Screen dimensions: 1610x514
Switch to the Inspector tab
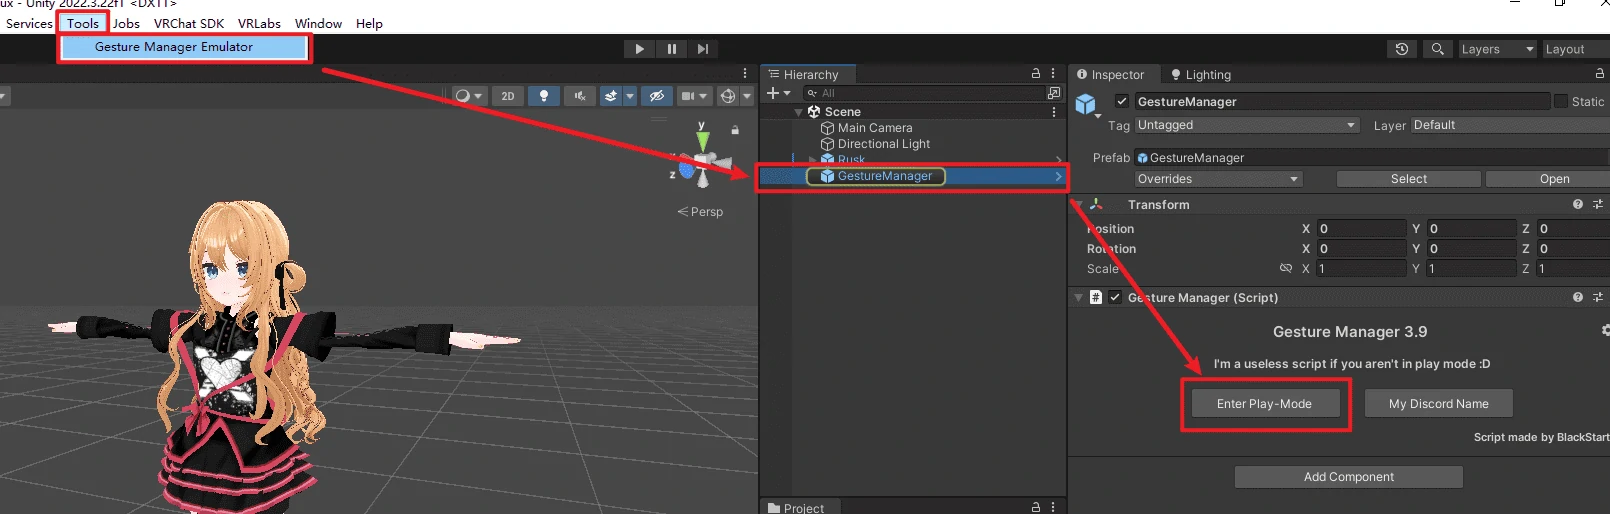(x=1111, y=75)
